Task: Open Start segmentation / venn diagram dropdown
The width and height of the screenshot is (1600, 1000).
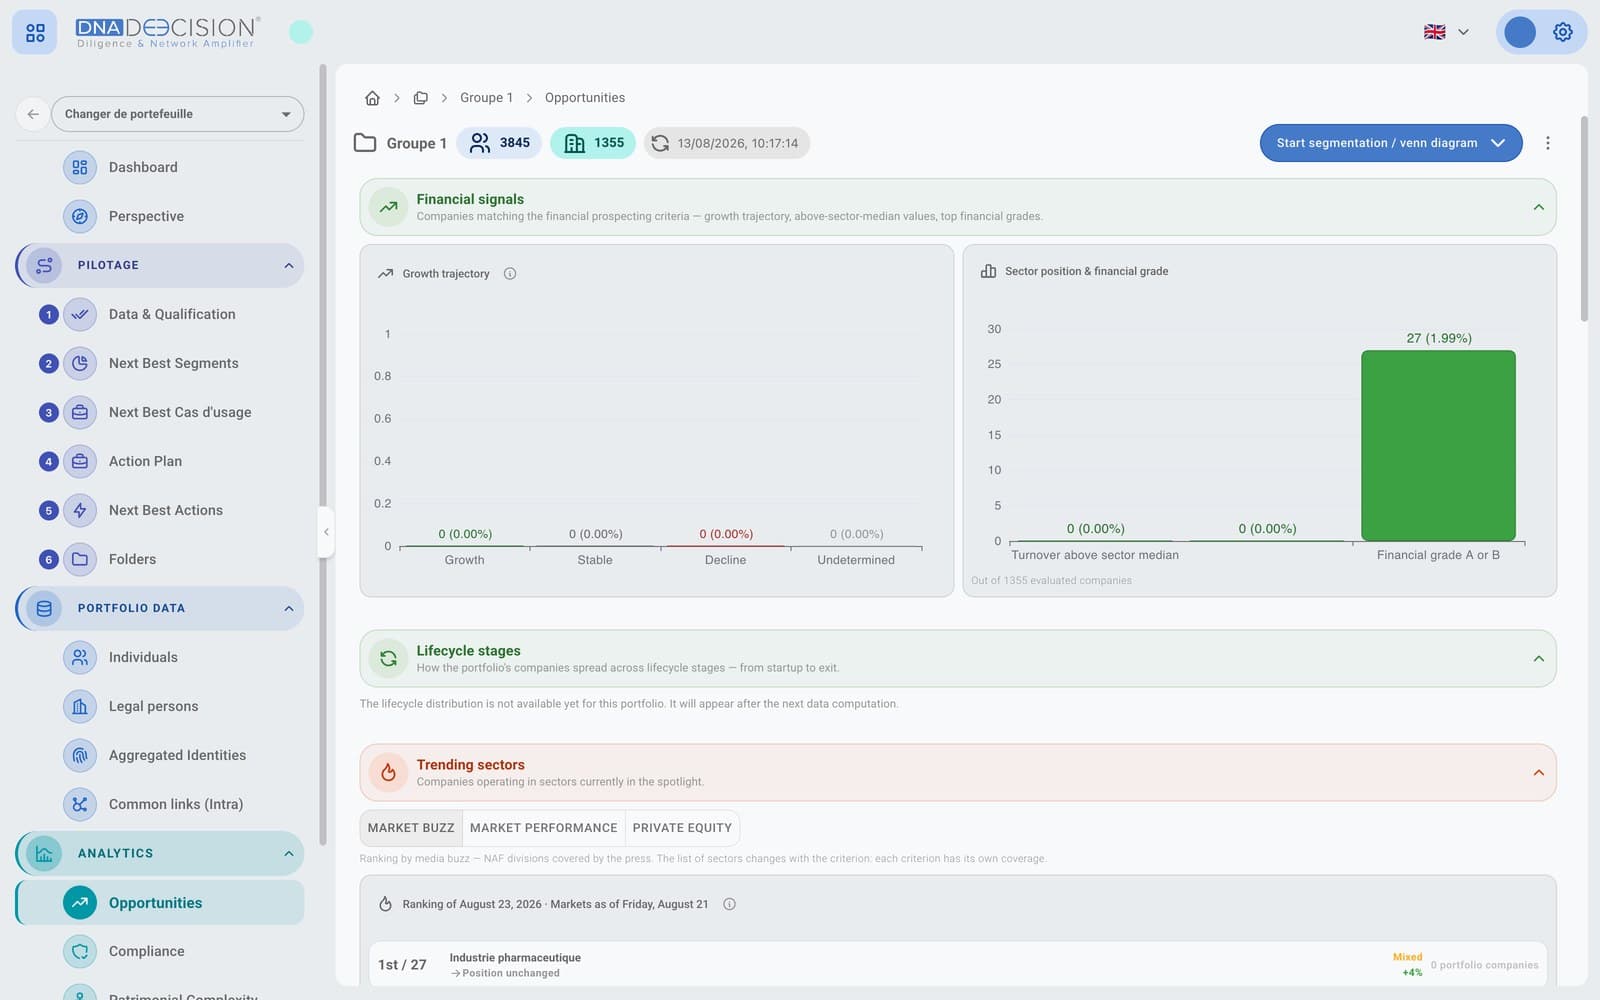Action: [x=1390, y=143]
